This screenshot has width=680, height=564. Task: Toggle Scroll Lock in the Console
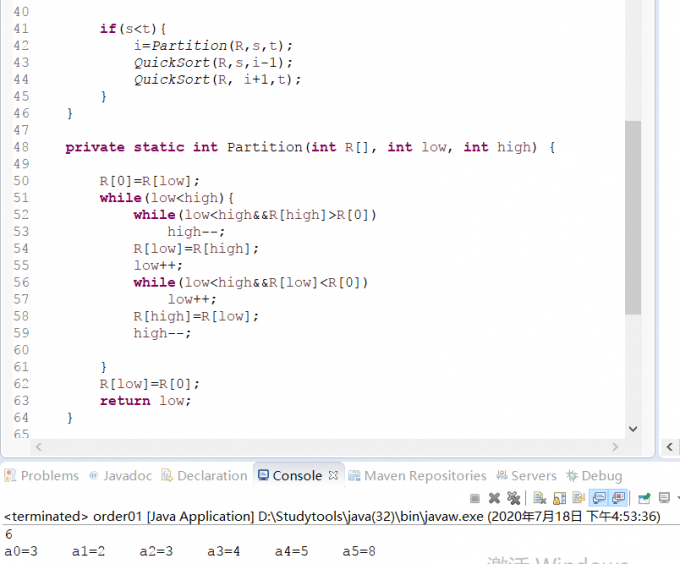point(557,497)
